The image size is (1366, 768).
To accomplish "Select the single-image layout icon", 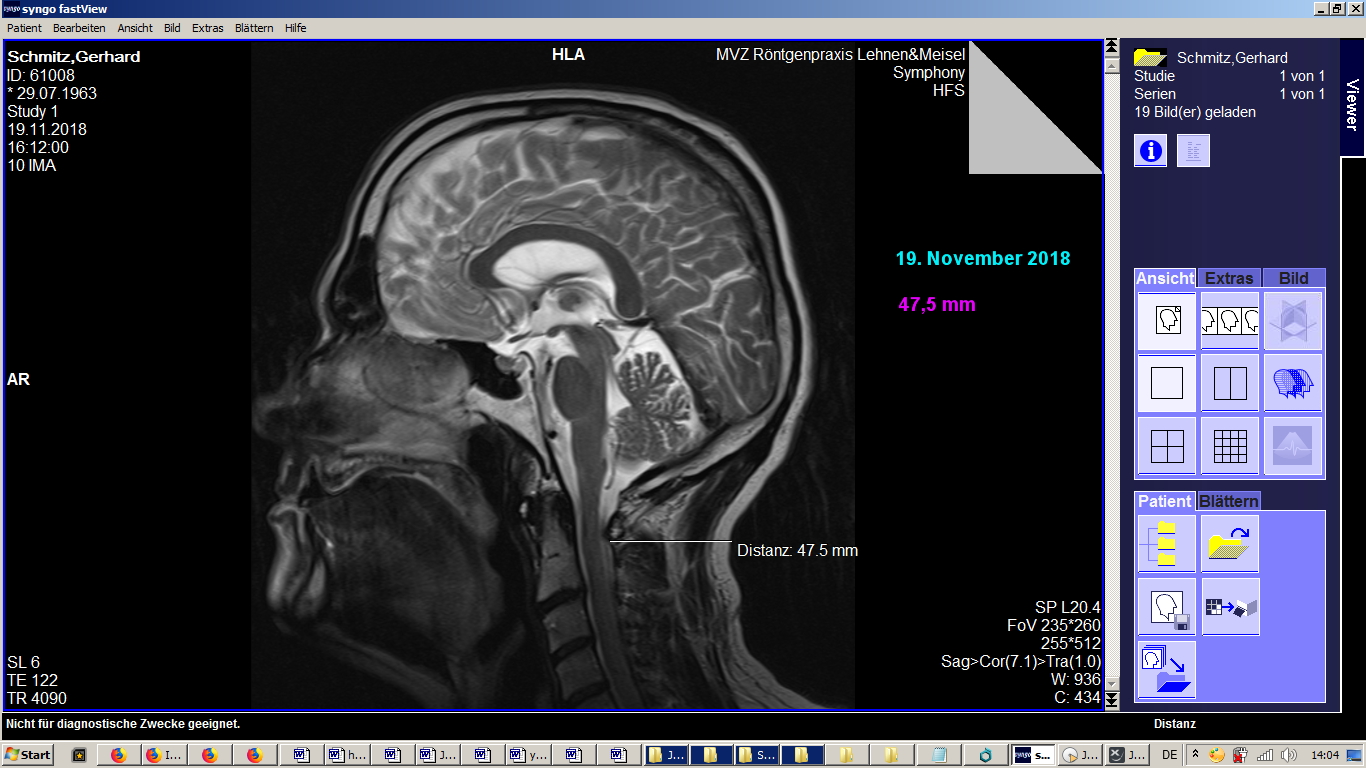I will (x=1166, y=384).
